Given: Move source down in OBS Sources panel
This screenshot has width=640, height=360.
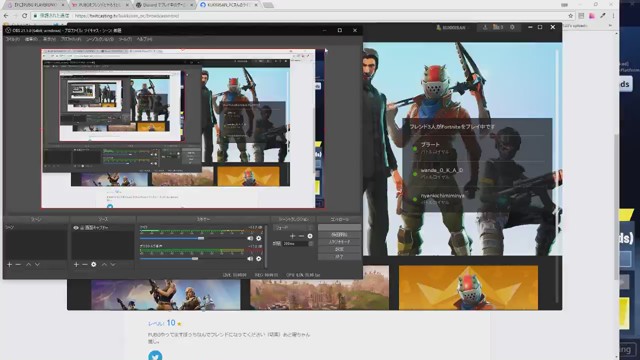Looking at the screenshot, I should (x=113, y=264).
